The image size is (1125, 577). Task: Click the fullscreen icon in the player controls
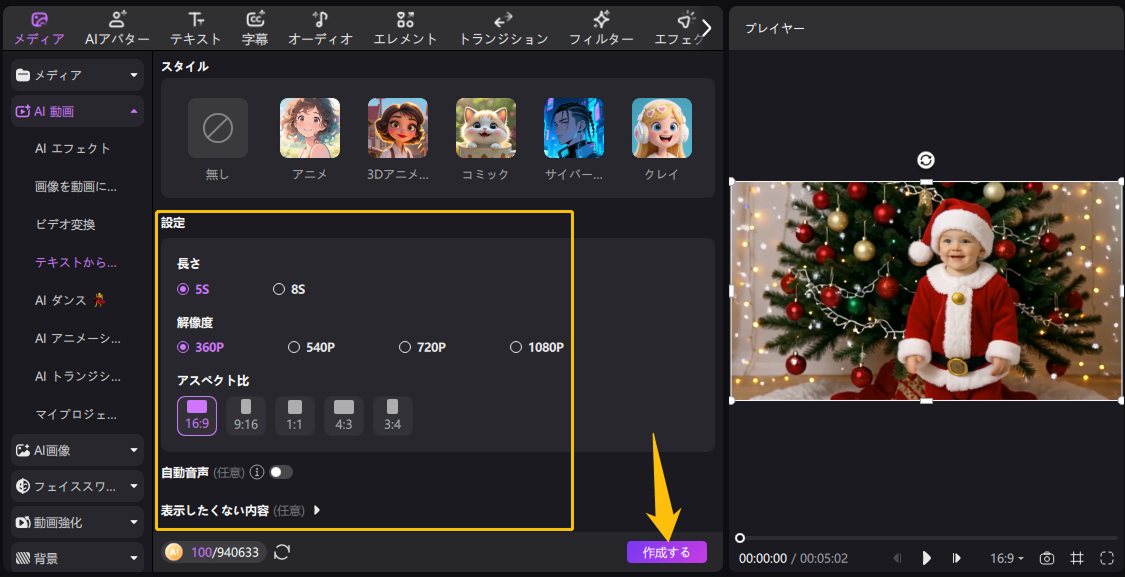tap(1104, 558)
